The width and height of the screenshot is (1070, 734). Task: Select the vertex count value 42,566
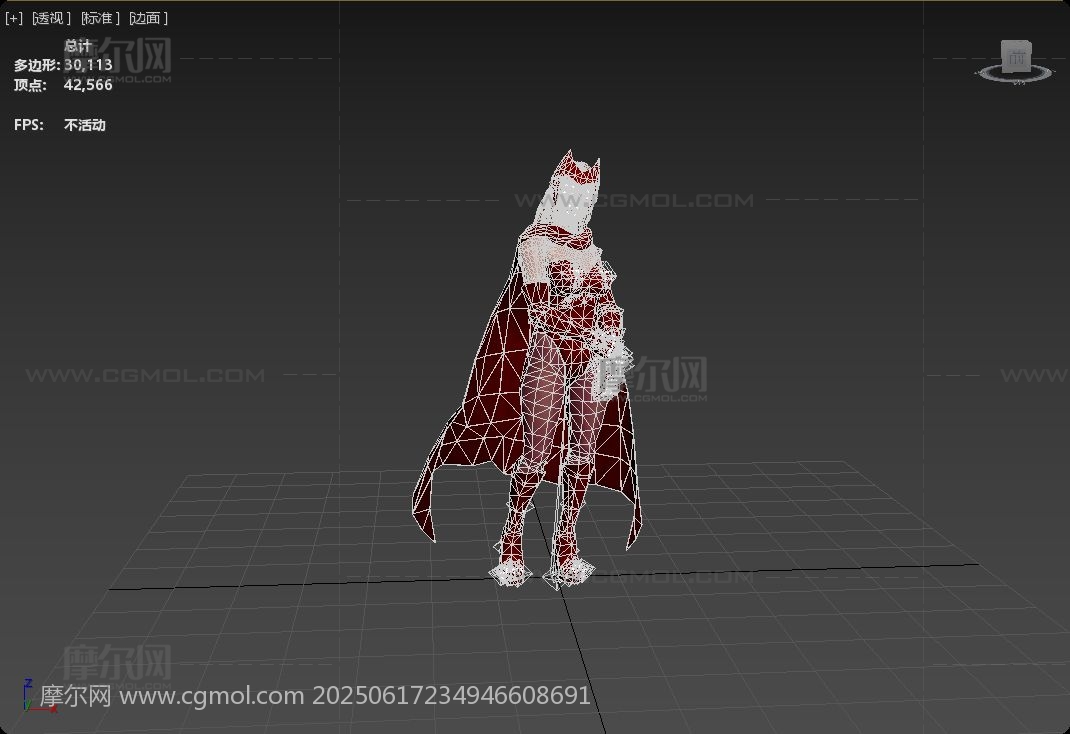[x=88, y=85]
